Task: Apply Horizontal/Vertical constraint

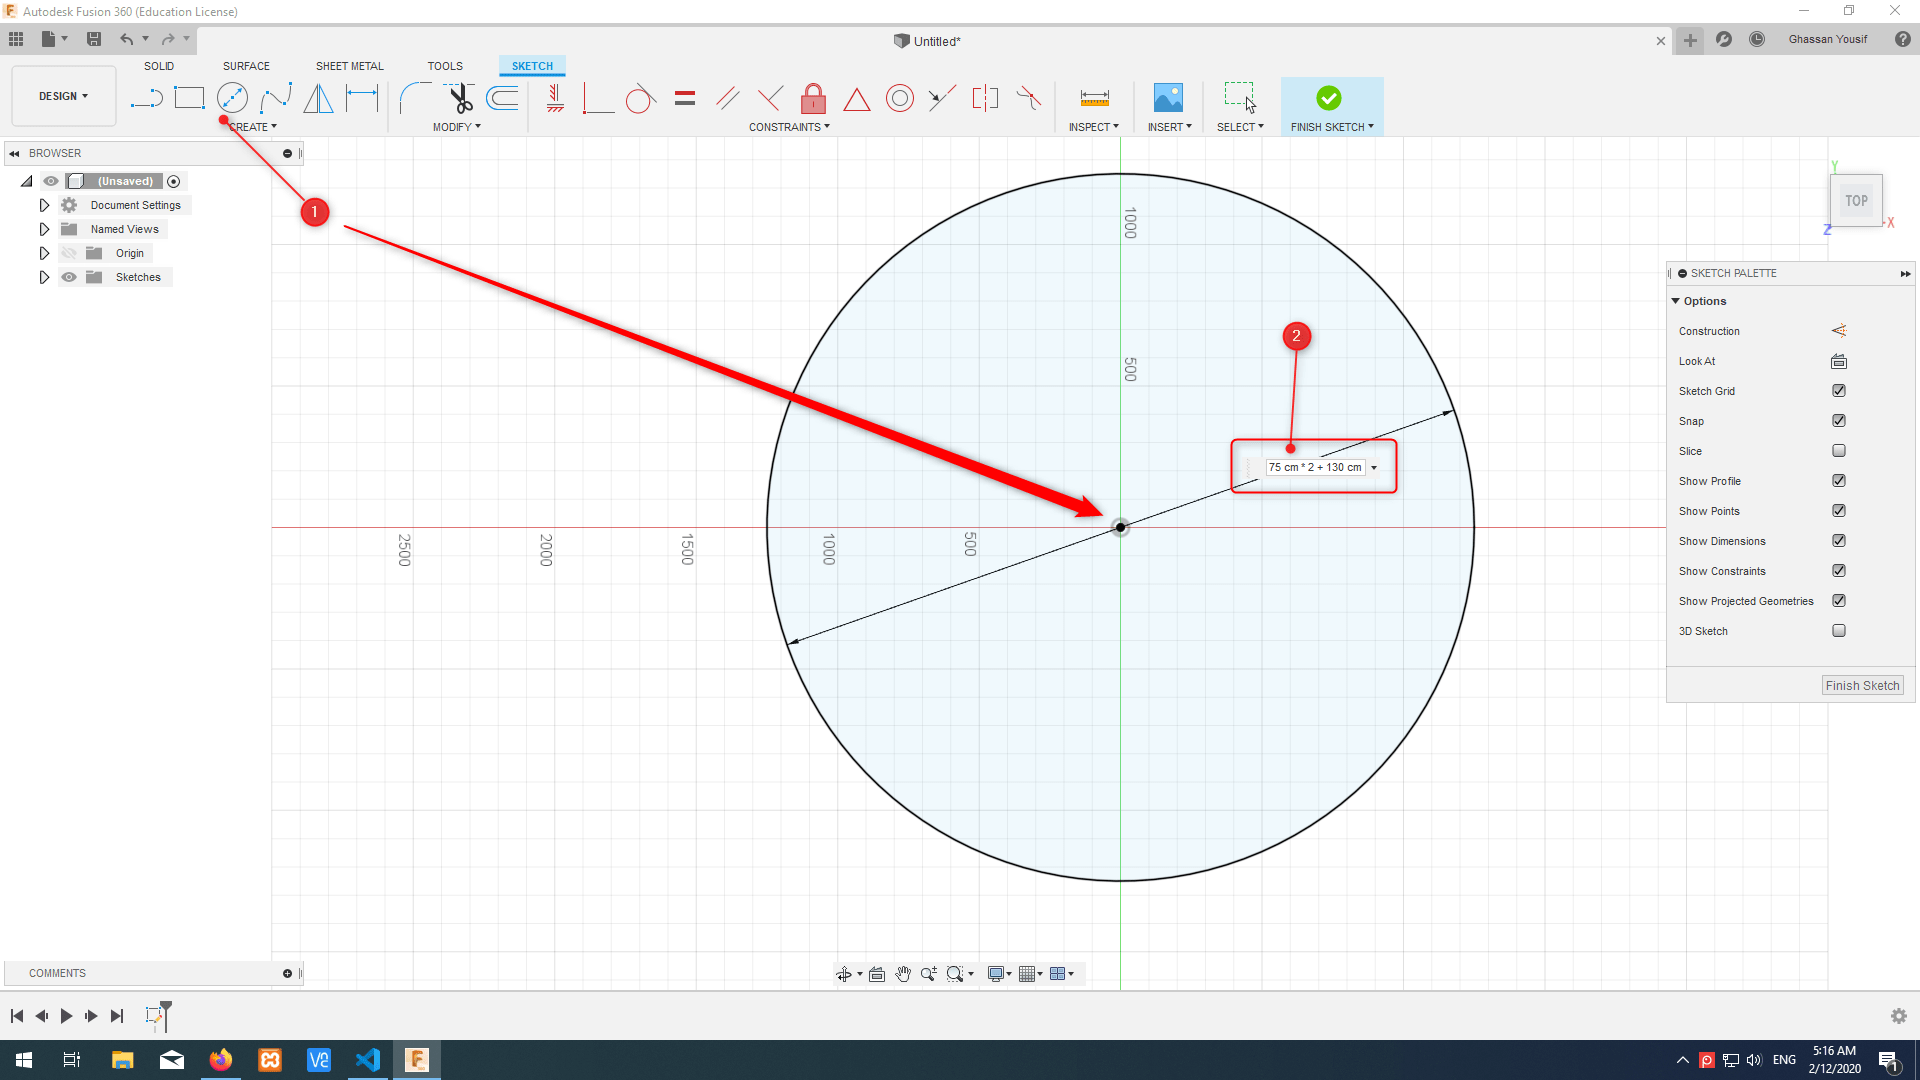Action: (x=556, y=98)
